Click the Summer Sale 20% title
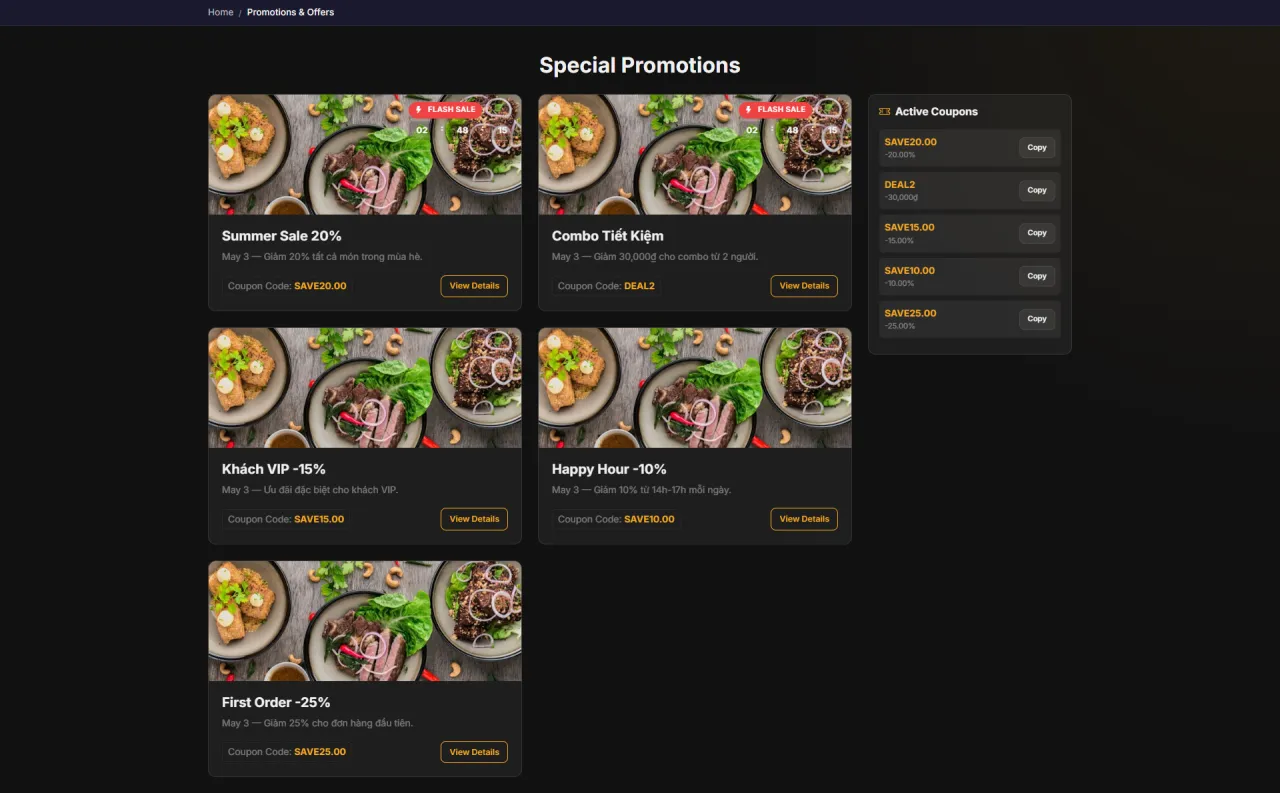1280x793 pixels. click(282, 236)
